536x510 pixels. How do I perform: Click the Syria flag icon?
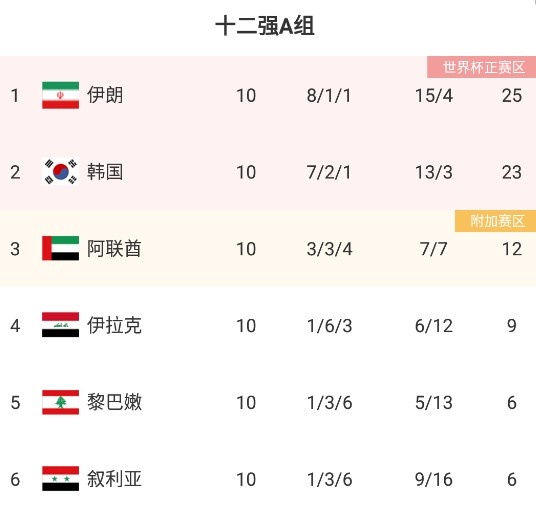pyautogui.click(x=61, y=479)
